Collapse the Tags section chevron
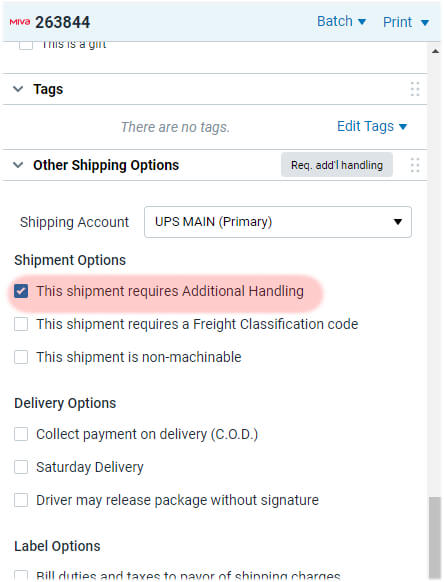The height and width of the screenshot is (582, 444). point(18,89)
